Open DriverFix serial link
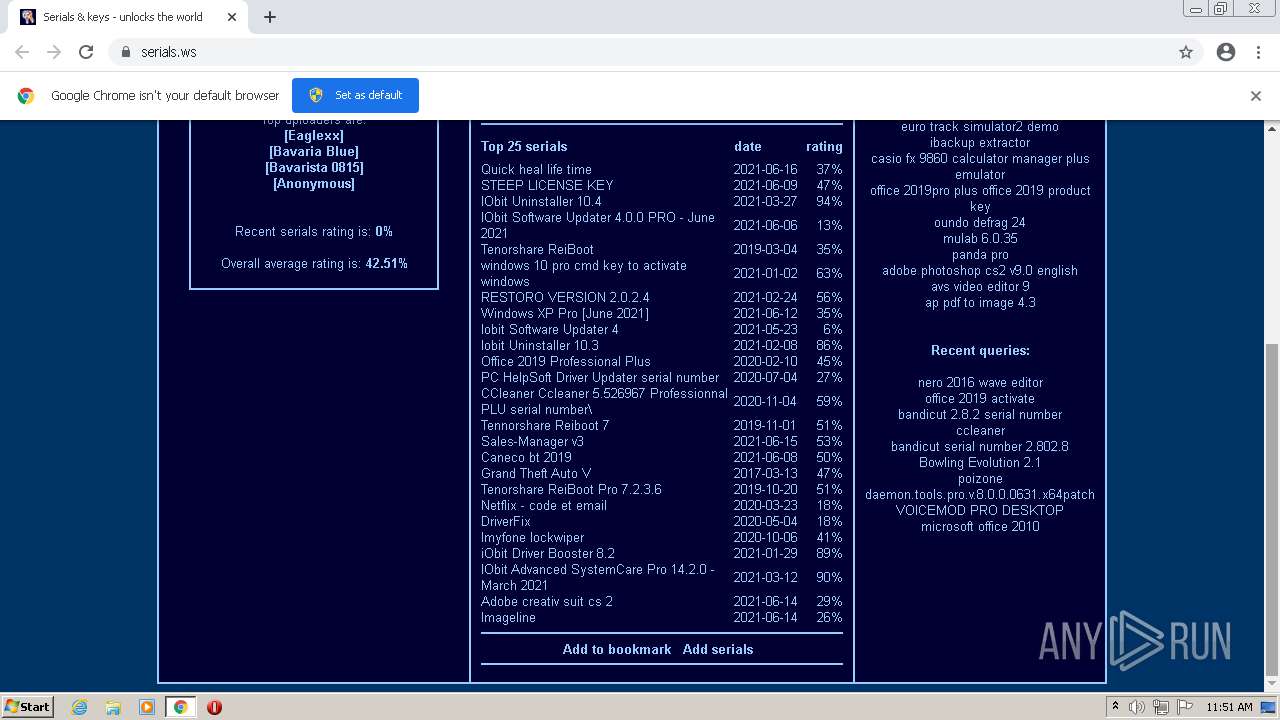This screenshot has width=1280, height=720. (506, 521)
